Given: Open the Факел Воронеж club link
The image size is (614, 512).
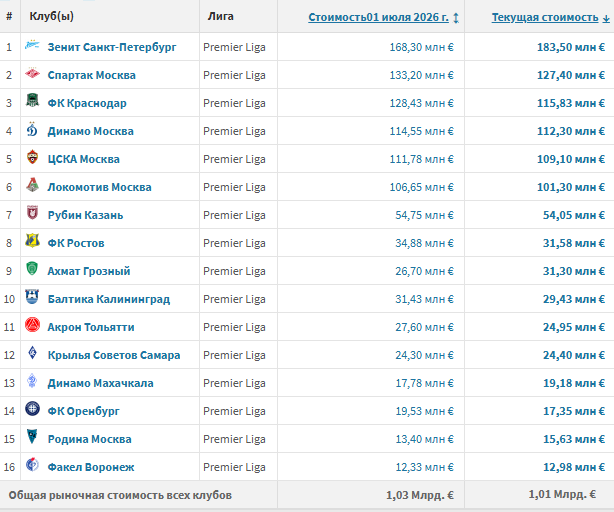Looking at the screenshot, I should click(90, 467).
